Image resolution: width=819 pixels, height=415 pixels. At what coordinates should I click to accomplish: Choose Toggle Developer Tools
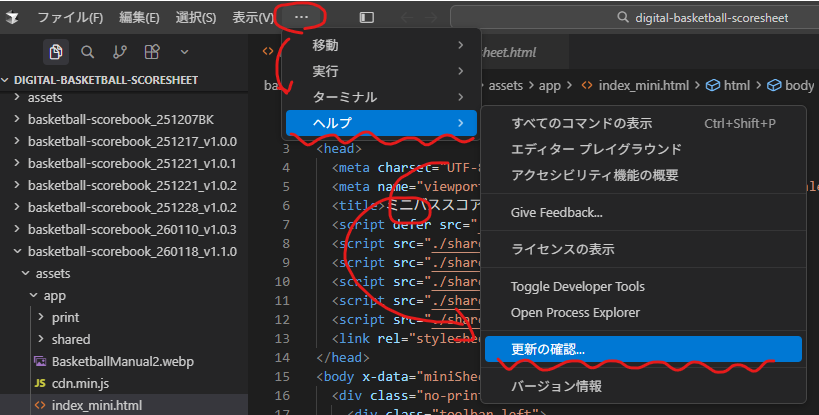point(643,287)
